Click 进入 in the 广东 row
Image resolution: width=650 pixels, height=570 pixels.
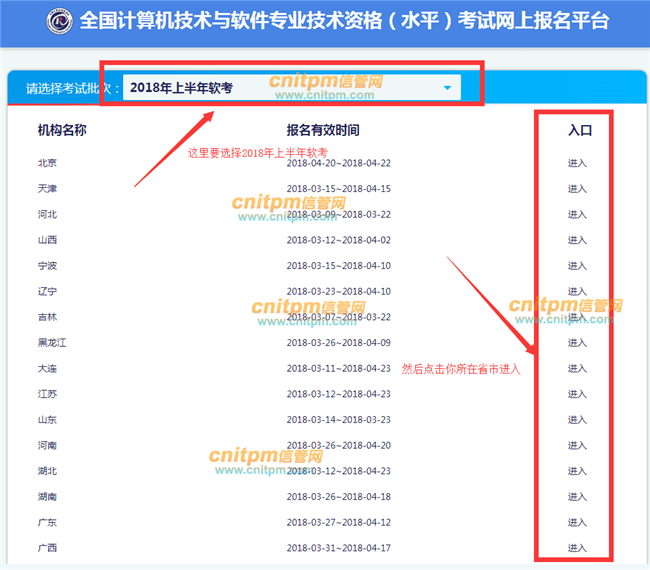coord(577,523)
